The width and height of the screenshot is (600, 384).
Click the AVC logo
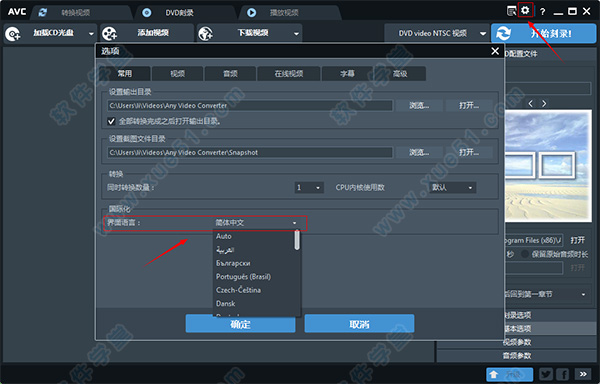[x=17, y=12]
